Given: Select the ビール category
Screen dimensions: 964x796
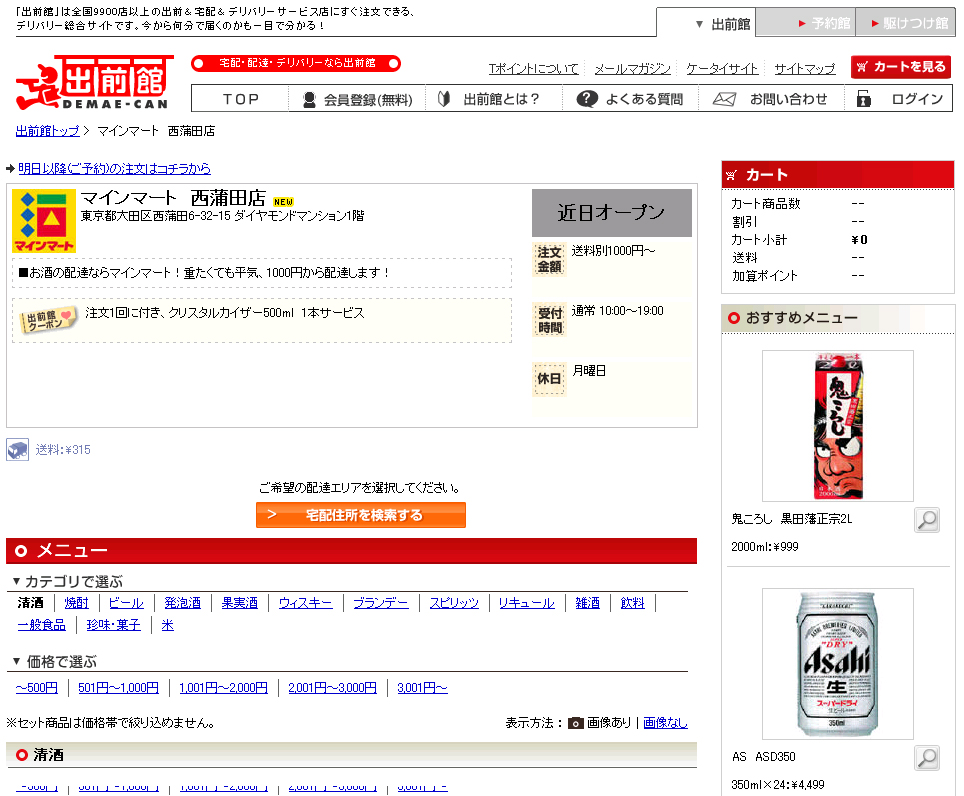Looking at the screenshot, I should [x=126, y=603].
